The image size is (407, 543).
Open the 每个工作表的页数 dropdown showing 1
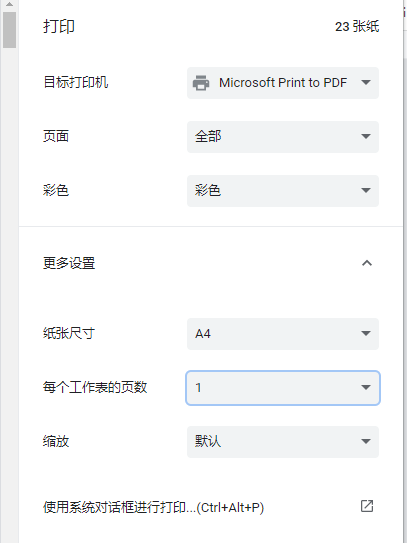coord(283,388)
